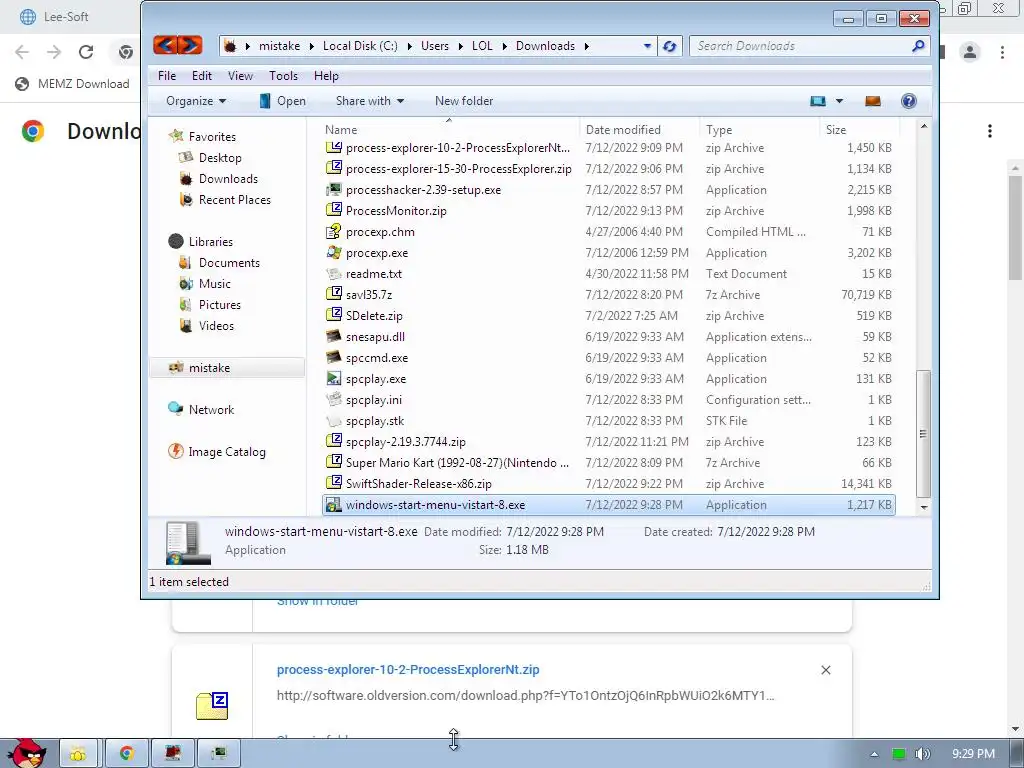Open the Downloads page more actions menu
The width and height of the screenshot is (1024, 768).
coord(990,131)
